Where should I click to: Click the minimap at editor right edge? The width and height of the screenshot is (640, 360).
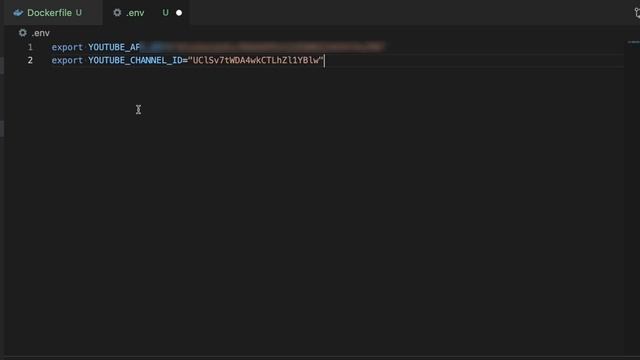click(x=633, y=42)
